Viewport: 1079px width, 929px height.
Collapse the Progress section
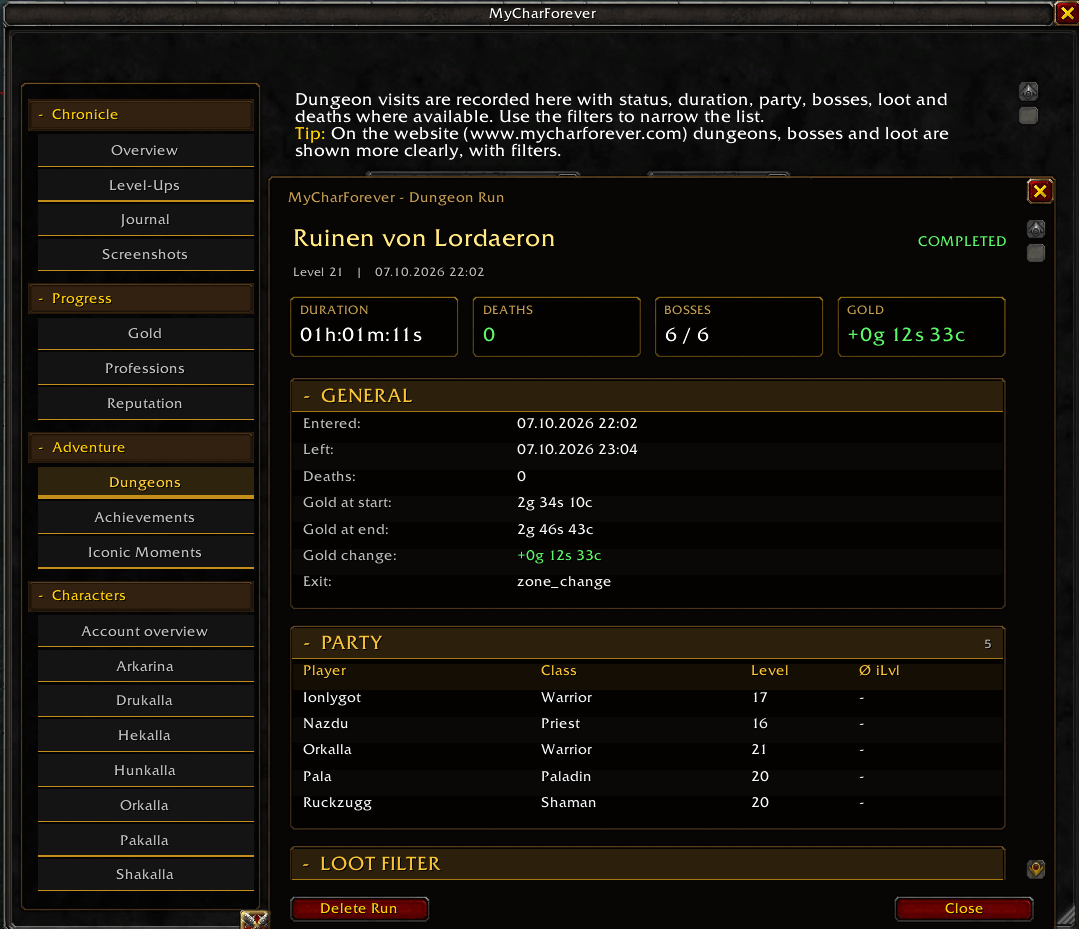pyautogui.click(x=141, y=299)
